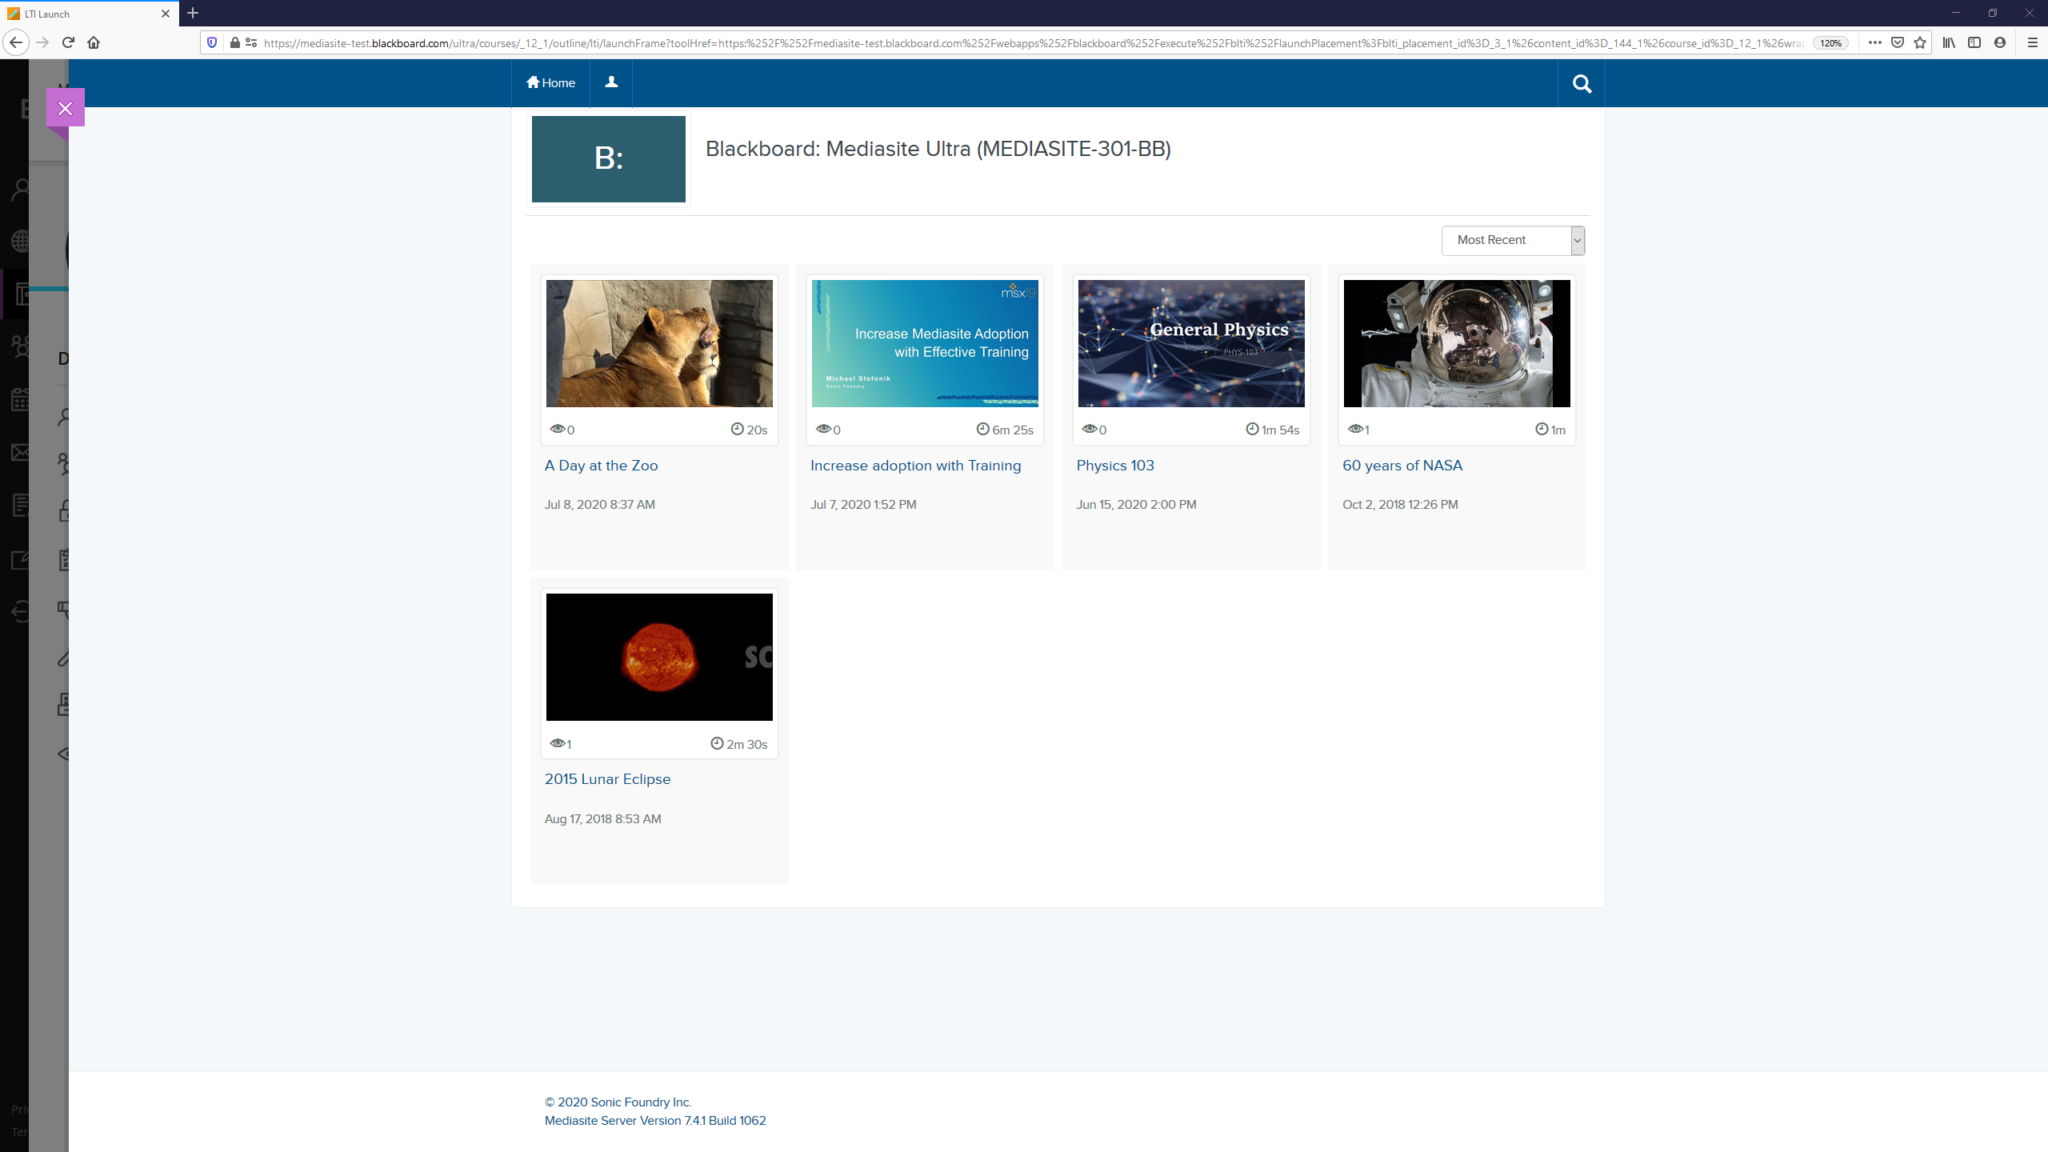This screenshot has height=1152, width=2048.
Task: Click the Oct 2, 2018 12:26 PM date
Action: 1400,505
